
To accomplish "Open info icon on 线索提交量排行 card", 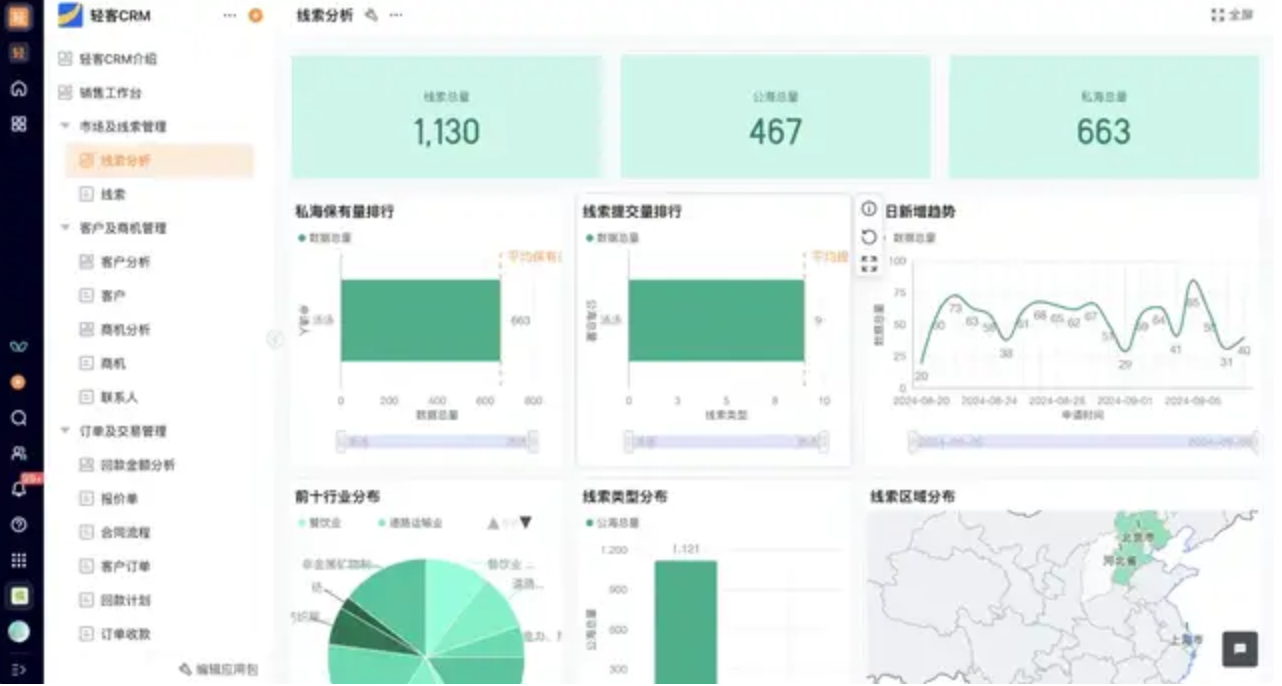I will [x=869, y=209].
